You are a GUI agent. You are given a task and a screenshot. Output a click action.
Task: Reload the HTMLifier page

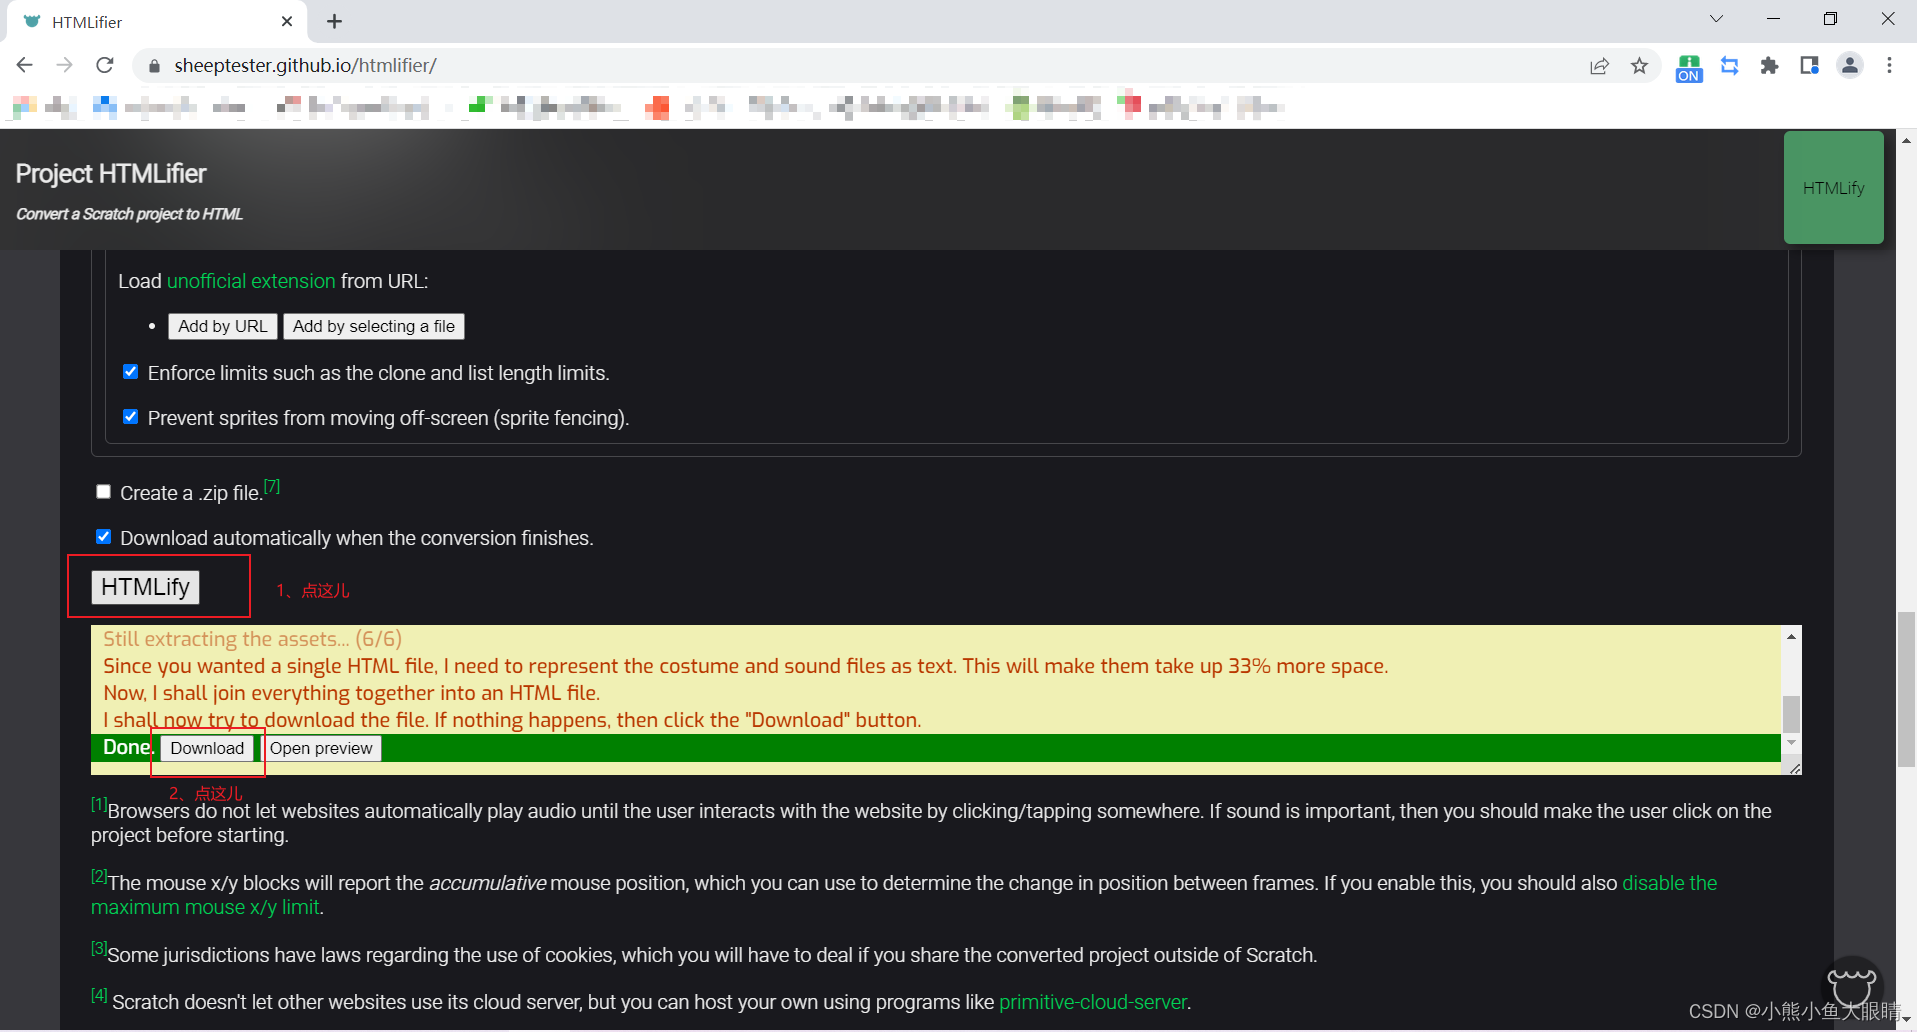point(105,65)
